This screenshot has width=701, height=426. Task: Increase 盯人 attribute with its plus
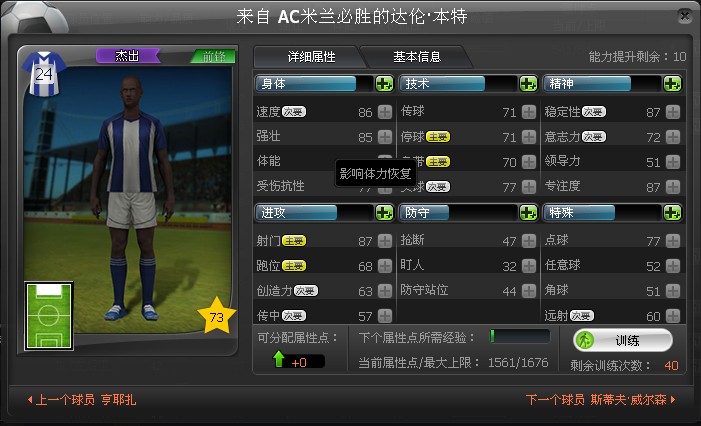[x=528, y=266]
